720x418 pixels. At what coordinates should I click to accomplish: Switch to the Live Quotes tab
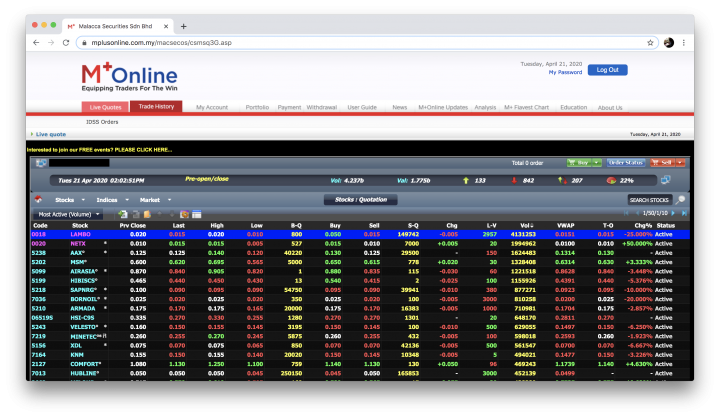tap(105, 107)
